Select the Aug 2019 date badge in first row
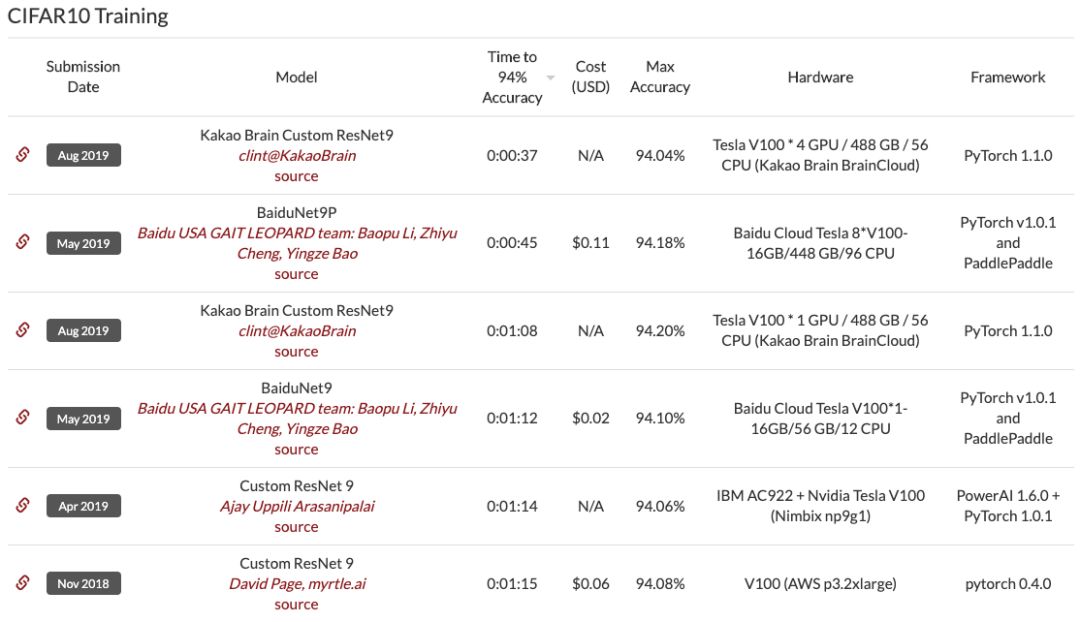Screen dimensions: 1080x622 83,155
